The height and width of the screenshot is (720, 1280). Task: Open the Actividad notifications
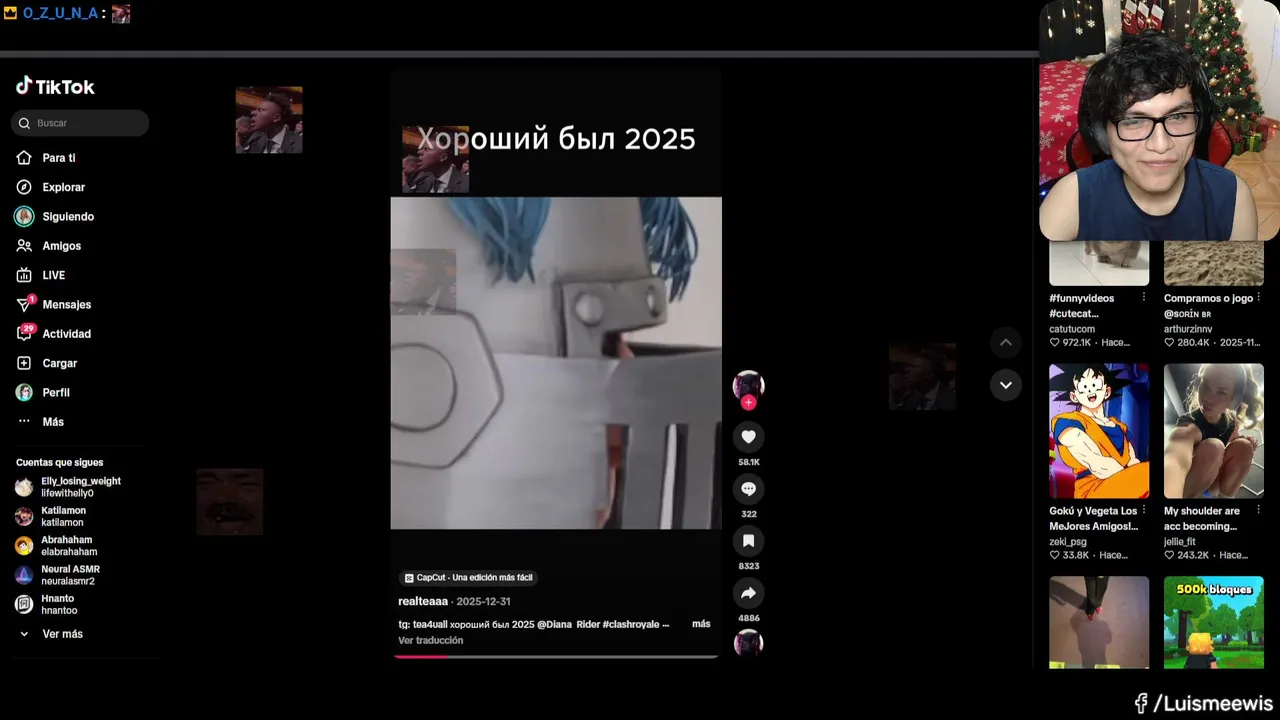(54, 334)
